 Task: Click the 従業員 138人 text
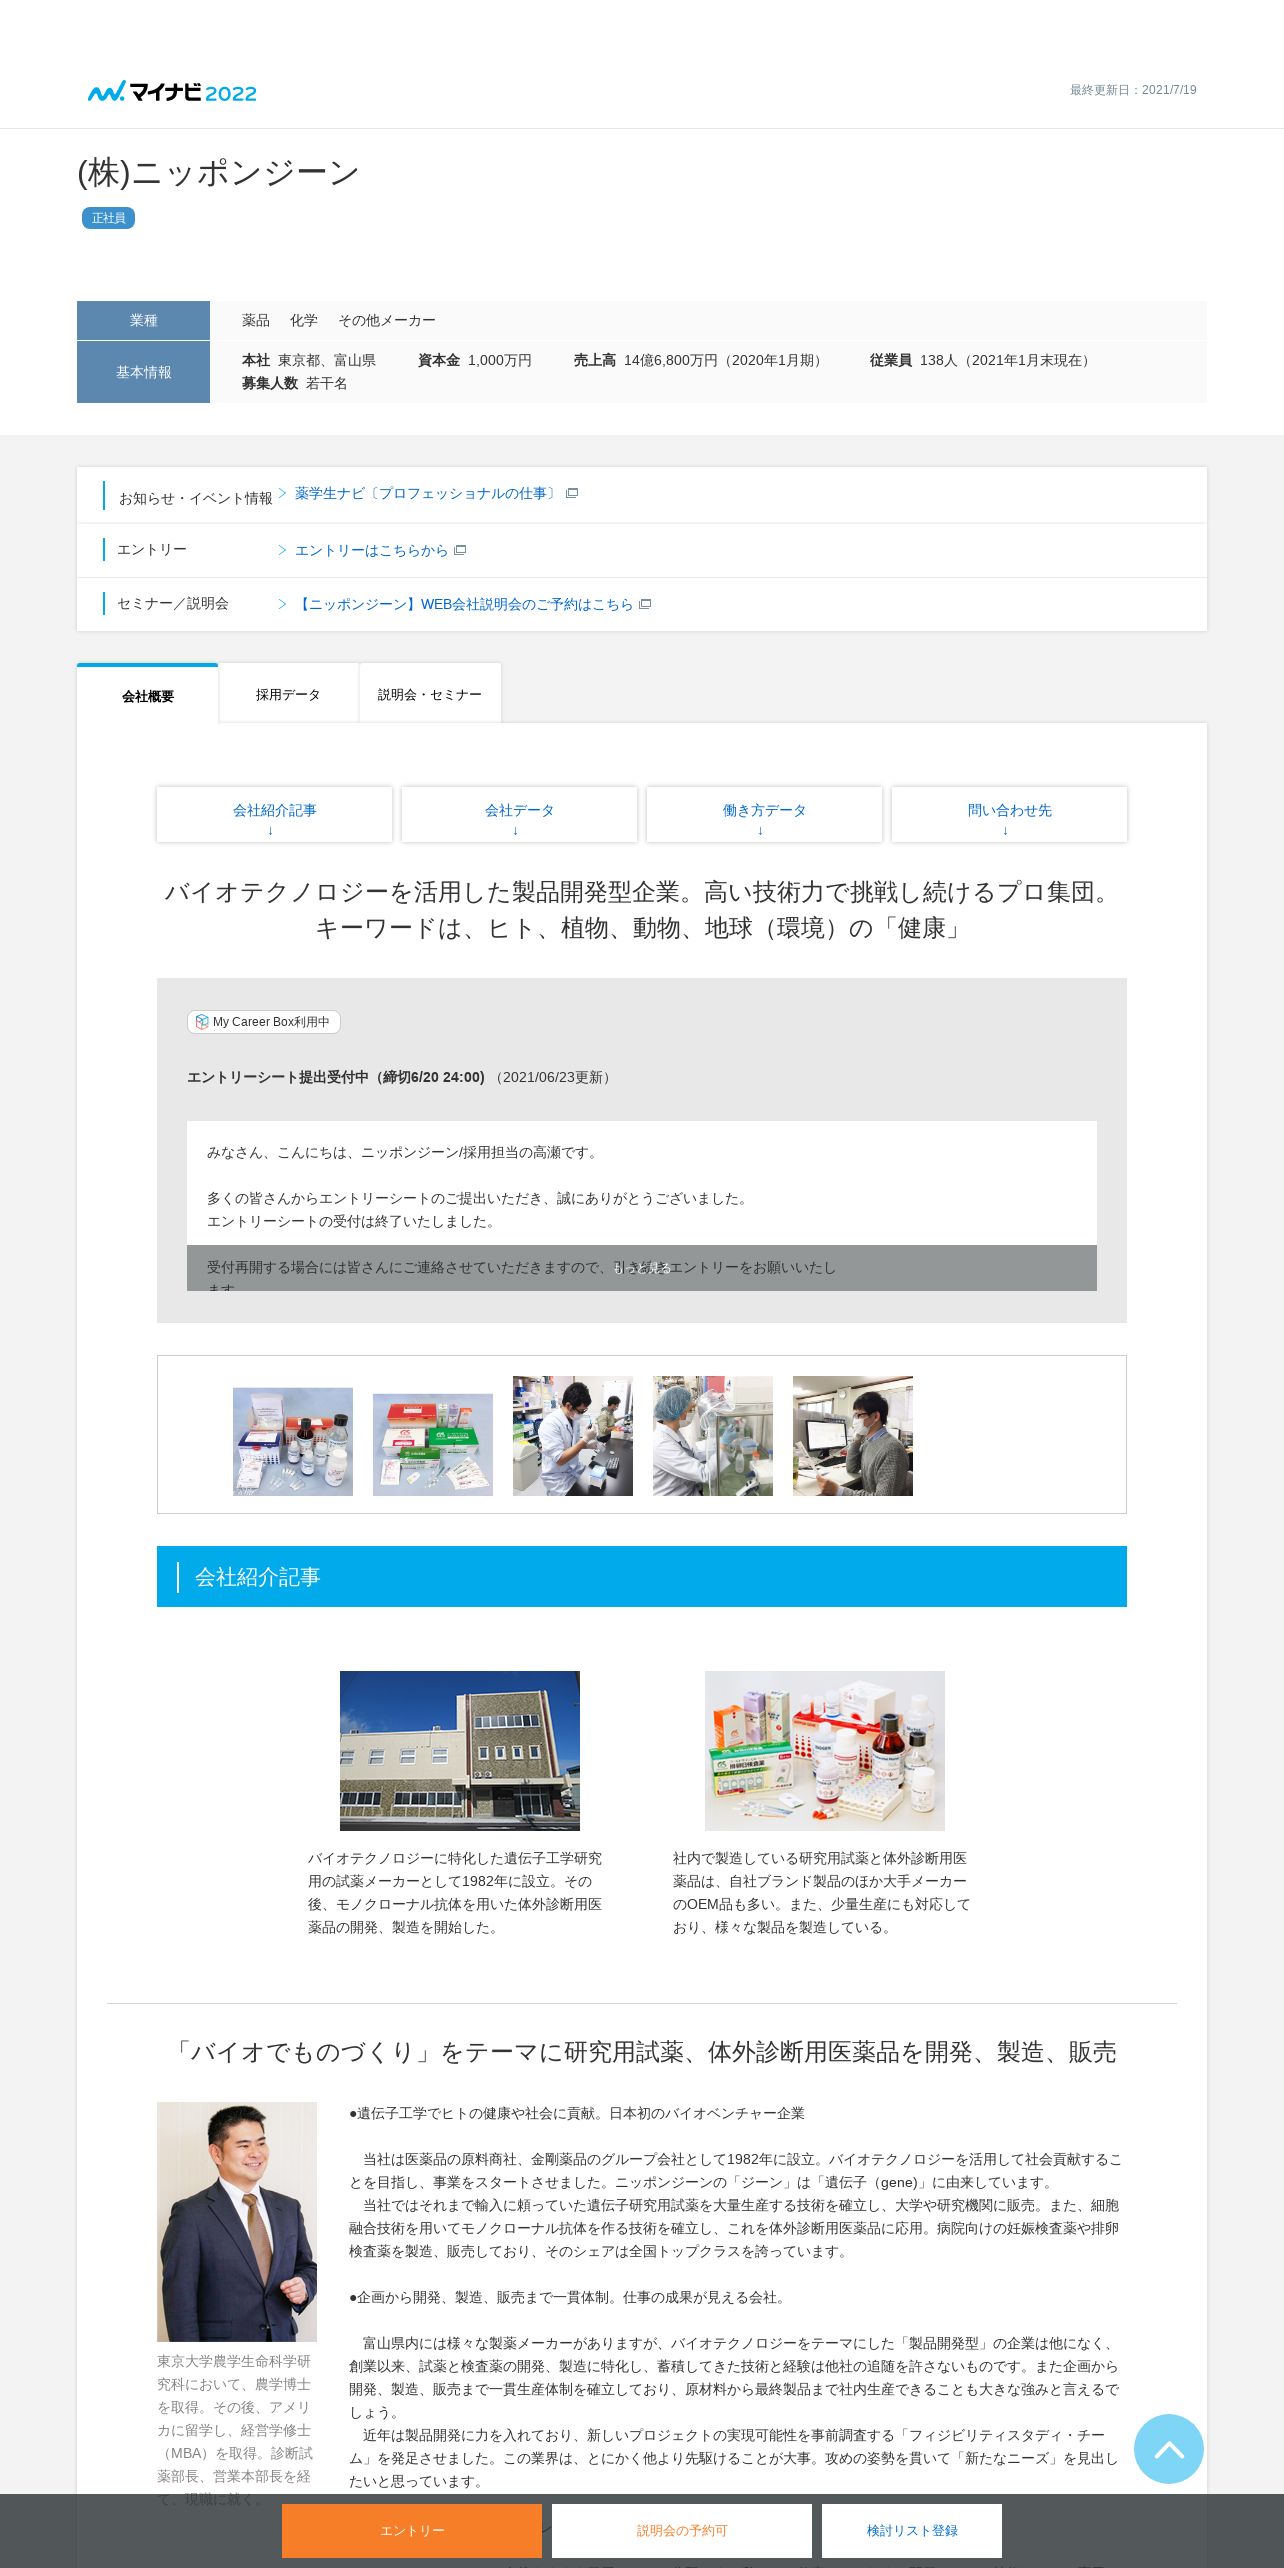(x=982, y=360)
